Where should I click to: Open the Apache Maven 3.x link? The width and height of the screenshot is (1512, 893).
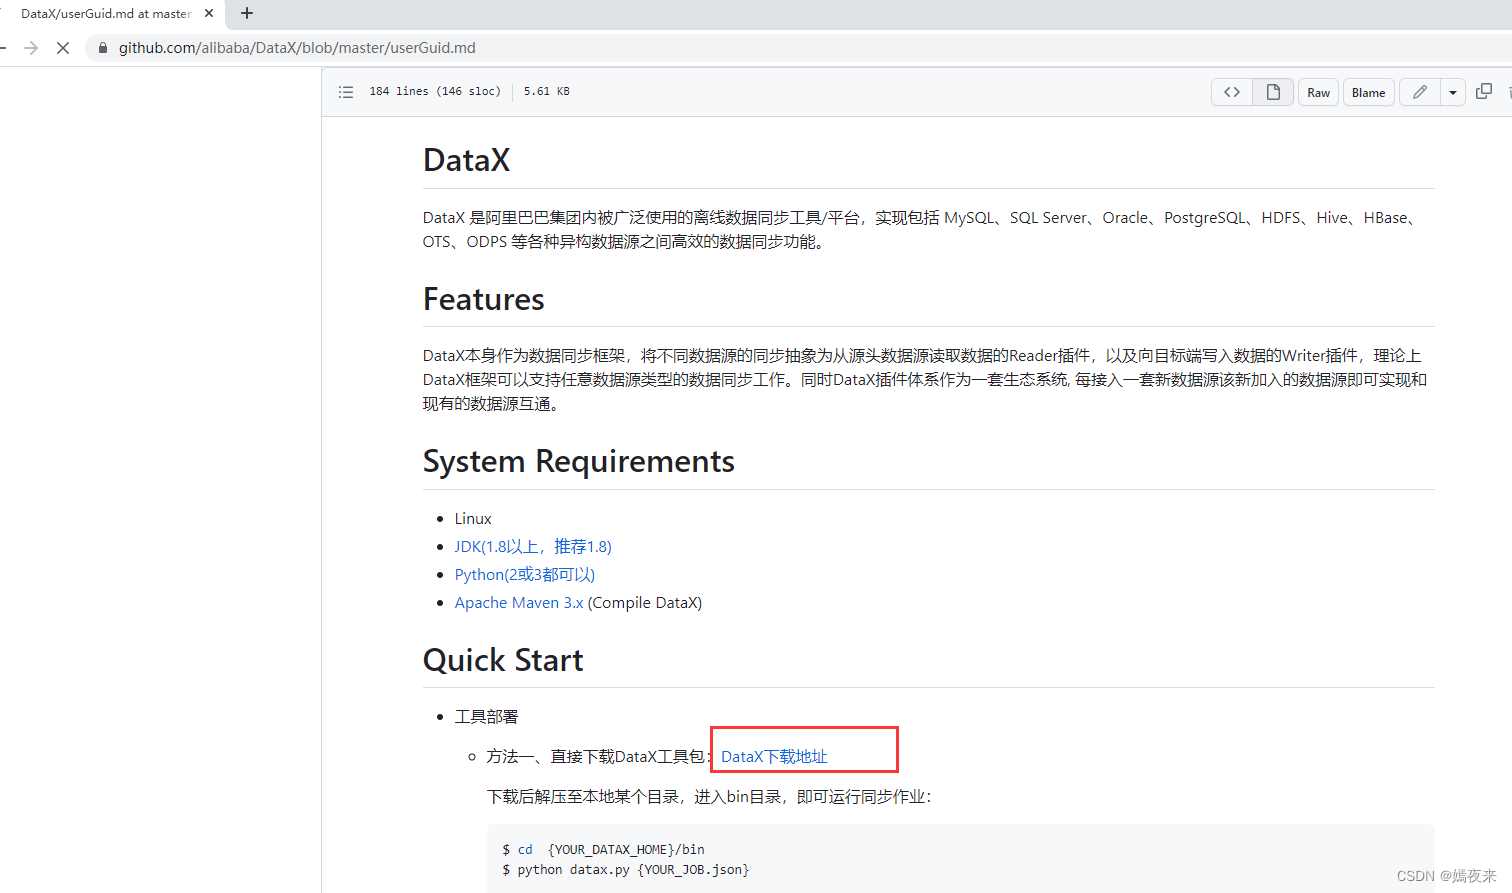click(519, 602)
